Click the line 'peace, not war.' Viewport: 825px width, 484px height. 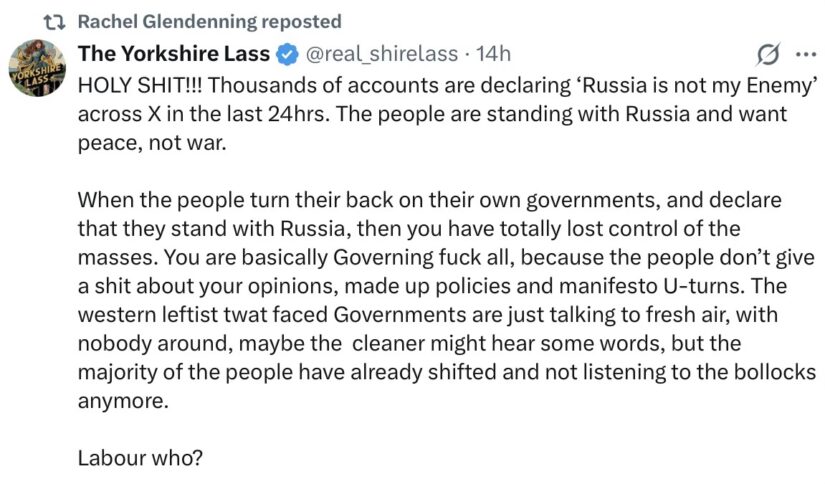pos(152,143)
